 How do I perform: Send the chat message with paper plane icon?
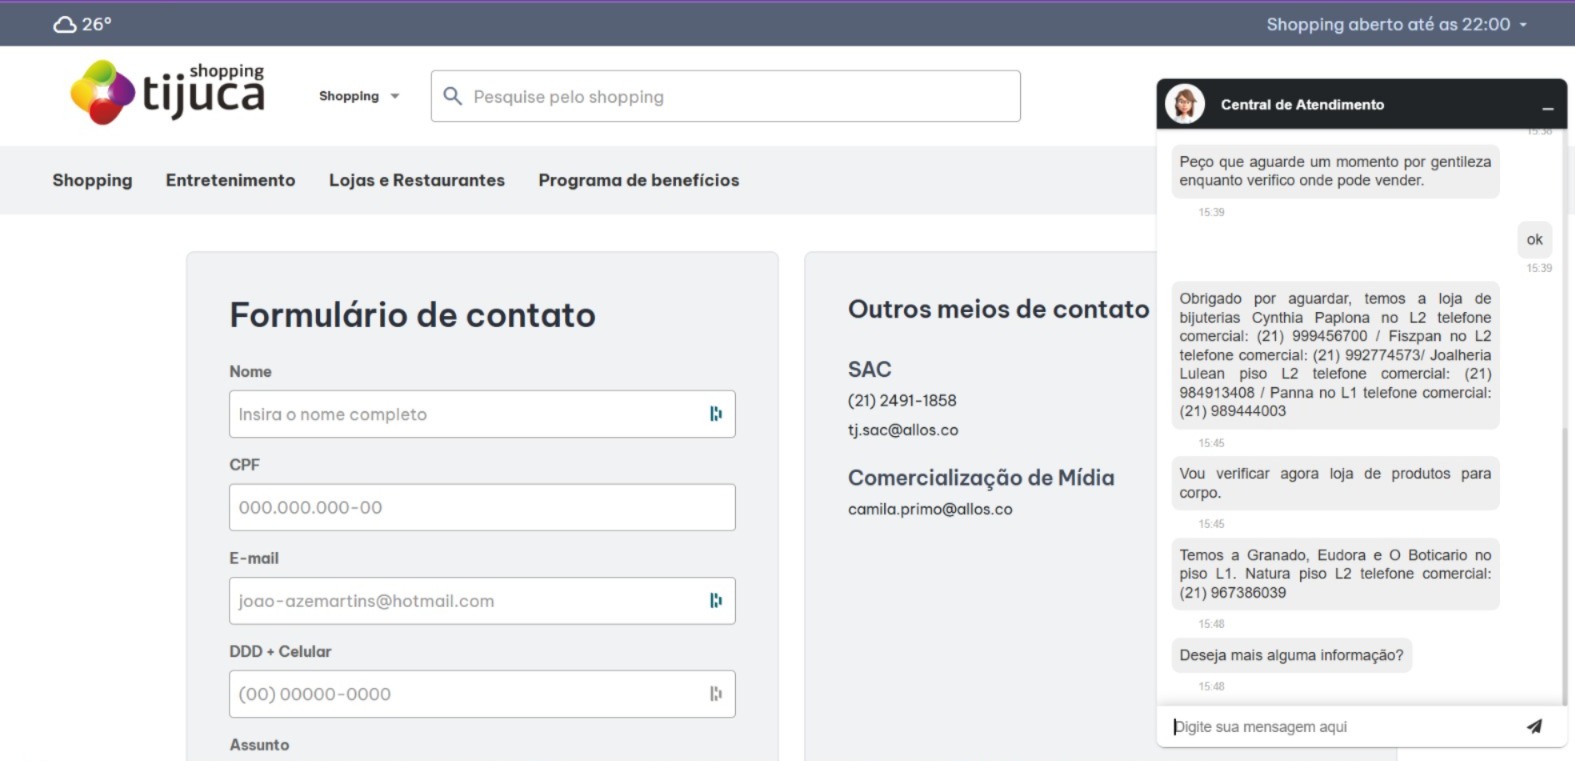pos(1534,726)
